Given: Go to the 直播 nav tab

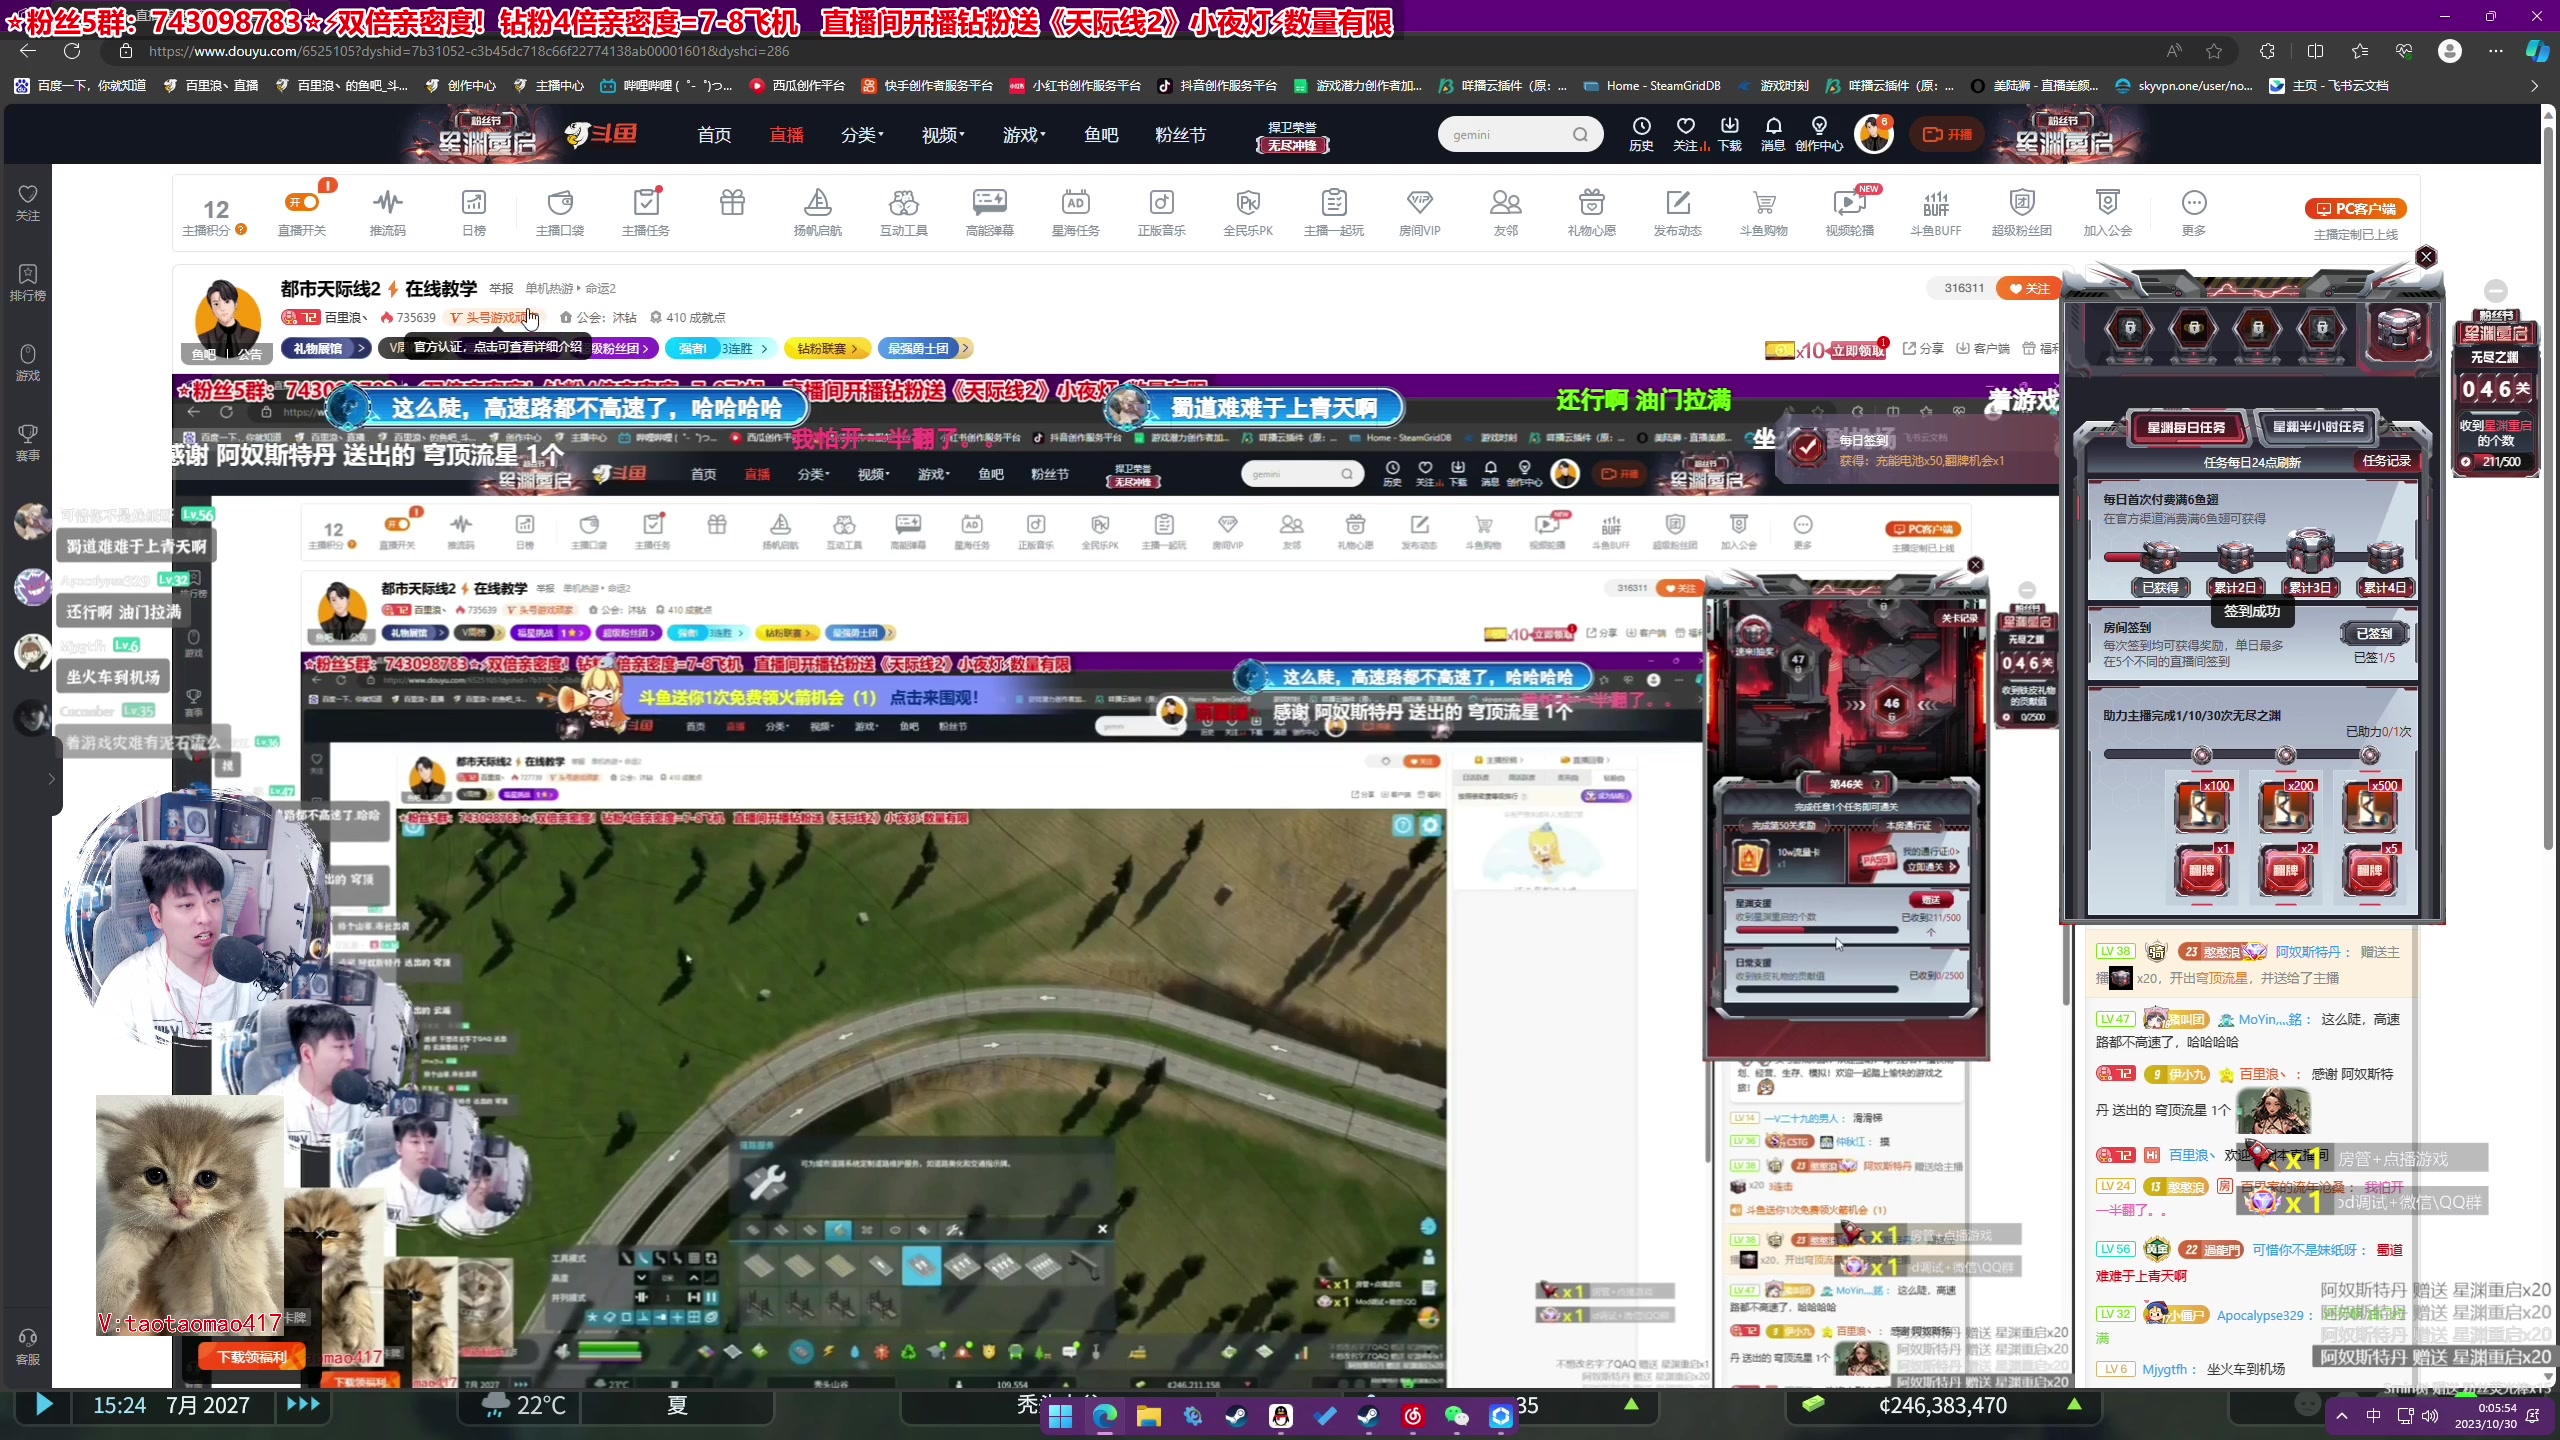Looking at the screenshot, I should [x=787, y=135].
